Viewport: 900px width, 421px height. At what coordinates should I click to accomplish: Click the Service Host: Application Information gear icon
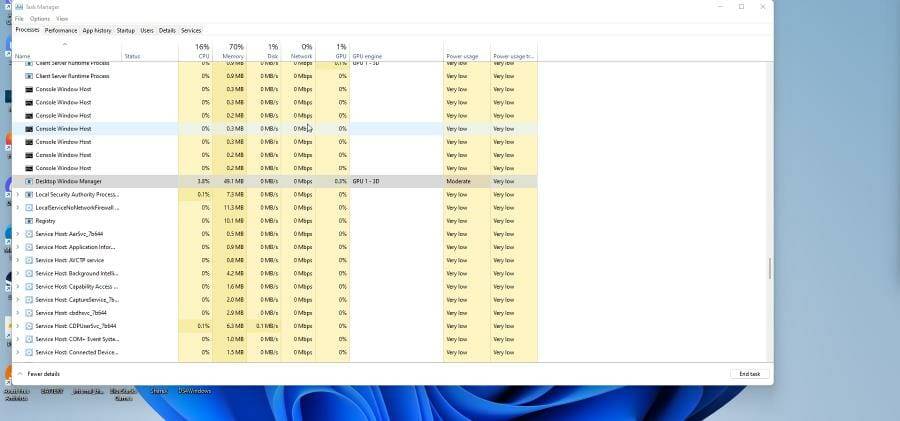tap(29, 248)
